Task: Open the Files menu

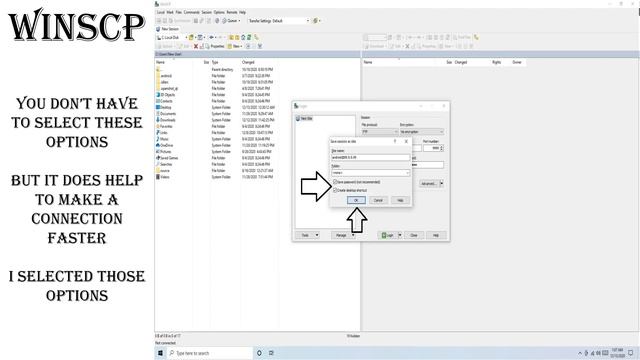Action: click(x=178, y=12)
